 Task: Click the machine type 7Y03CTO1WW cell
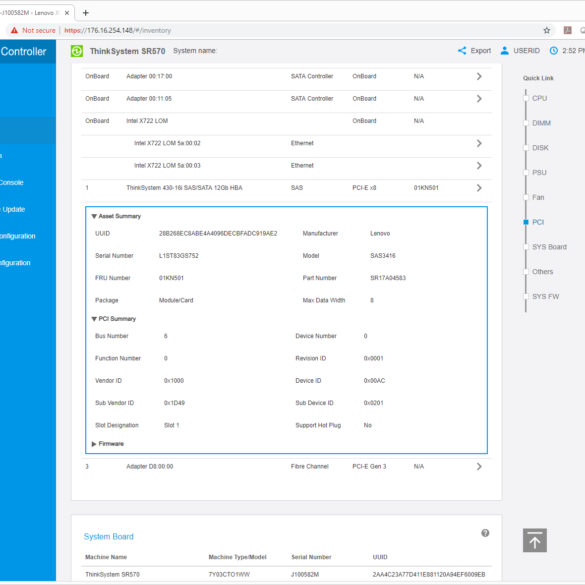click(x=229, y=575)
